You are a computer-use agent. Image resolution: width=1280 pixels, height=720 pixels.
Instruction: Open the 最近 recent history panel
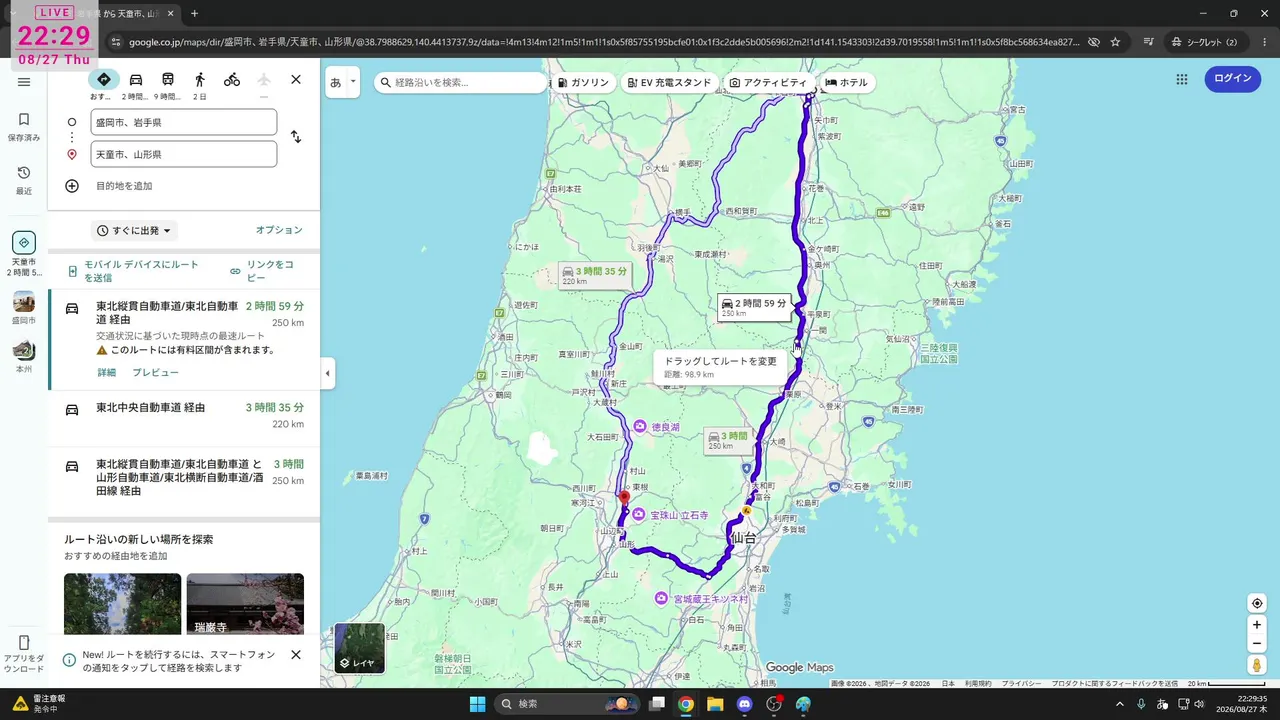click(x=24, y=180)
